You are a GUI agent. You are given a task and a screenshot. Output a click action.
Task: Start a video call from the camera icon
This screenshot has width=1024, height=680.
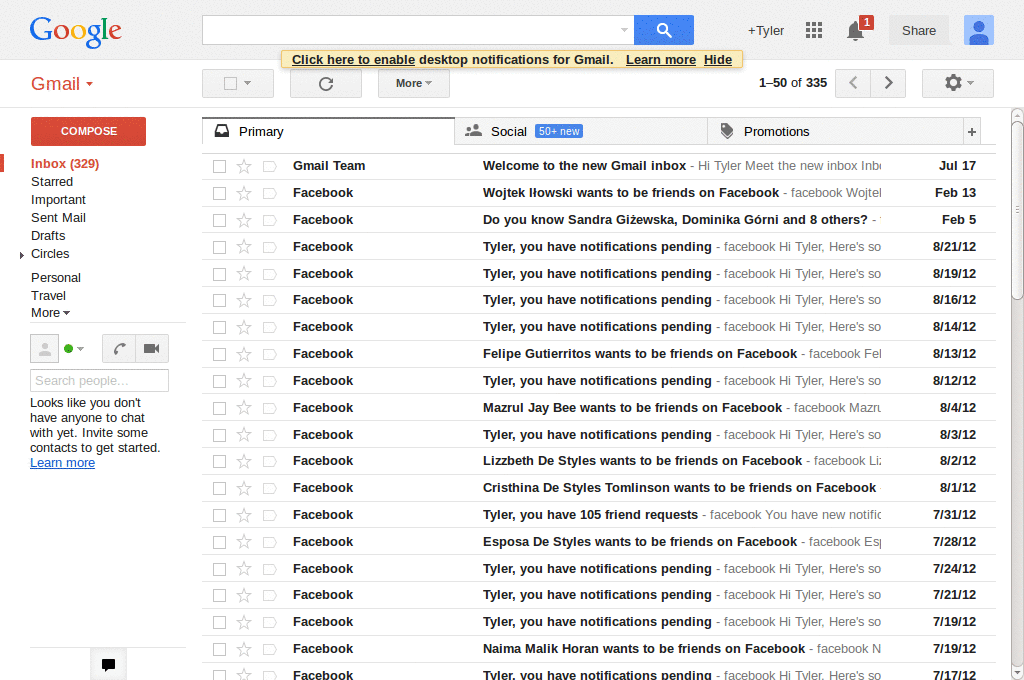tap(151, 348)
